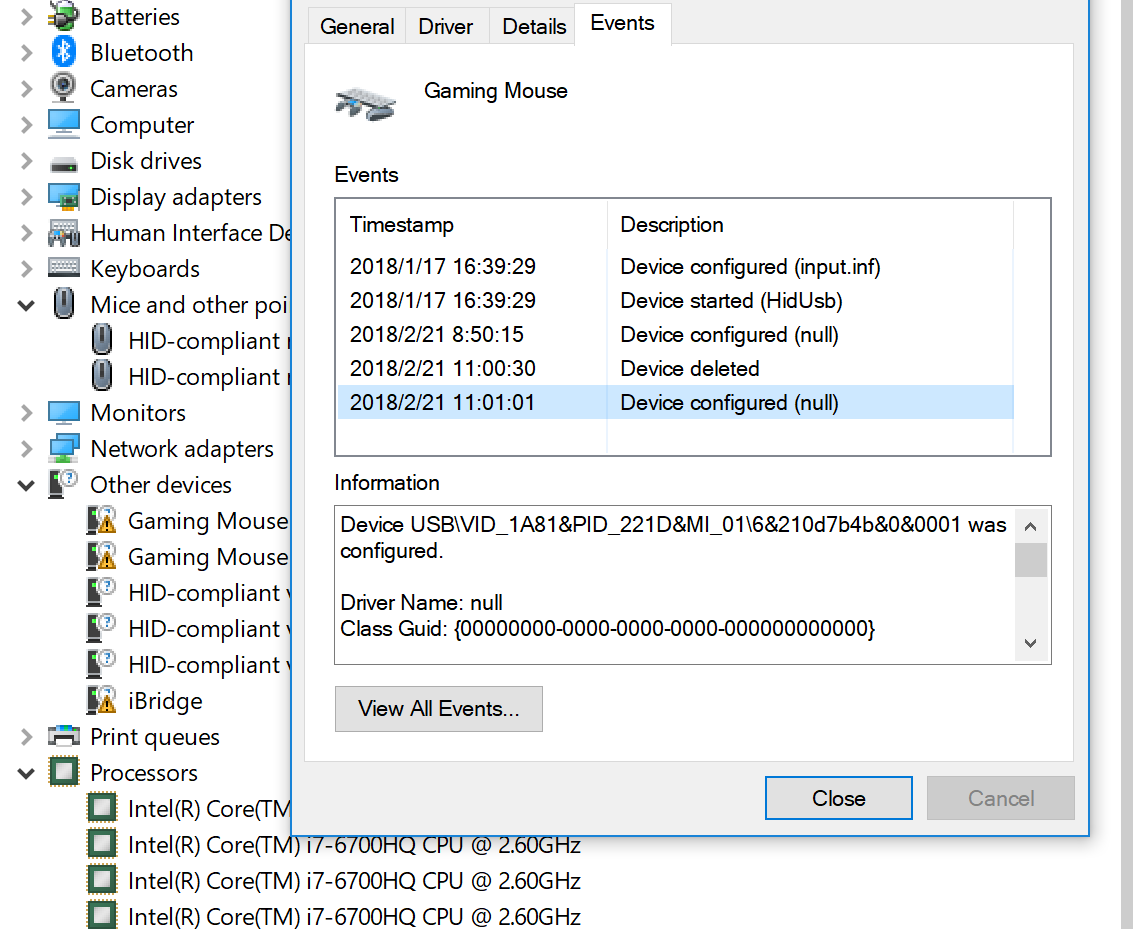Click the Other devices icon
The width and height of the screenshot is (1133, 929).
click(x=64, y=484)
